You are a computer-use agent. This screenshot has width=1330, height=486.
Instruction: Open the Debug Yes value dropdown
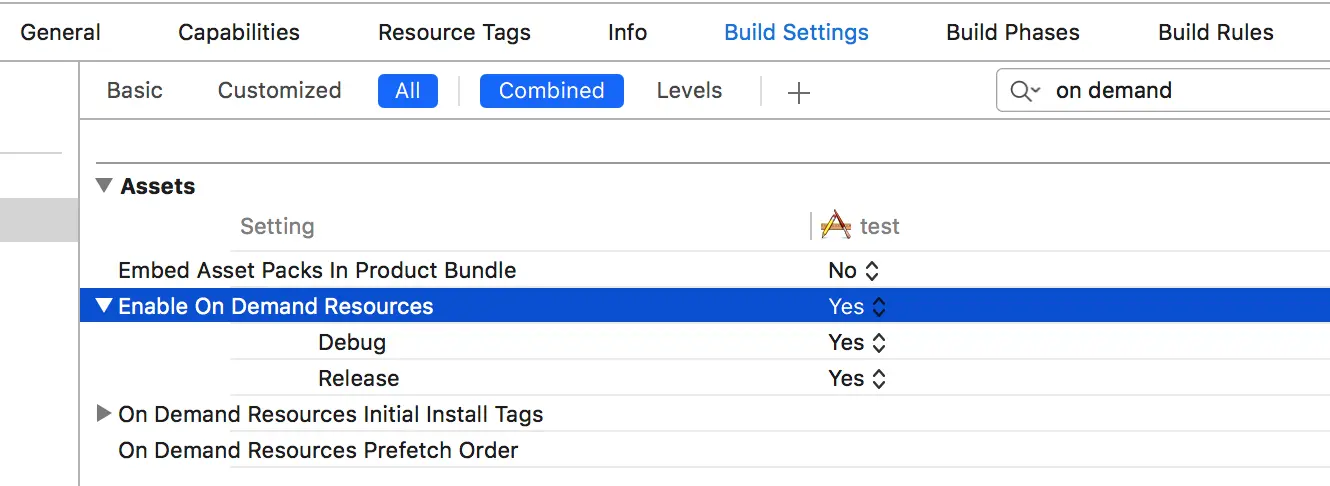[857, 342]
